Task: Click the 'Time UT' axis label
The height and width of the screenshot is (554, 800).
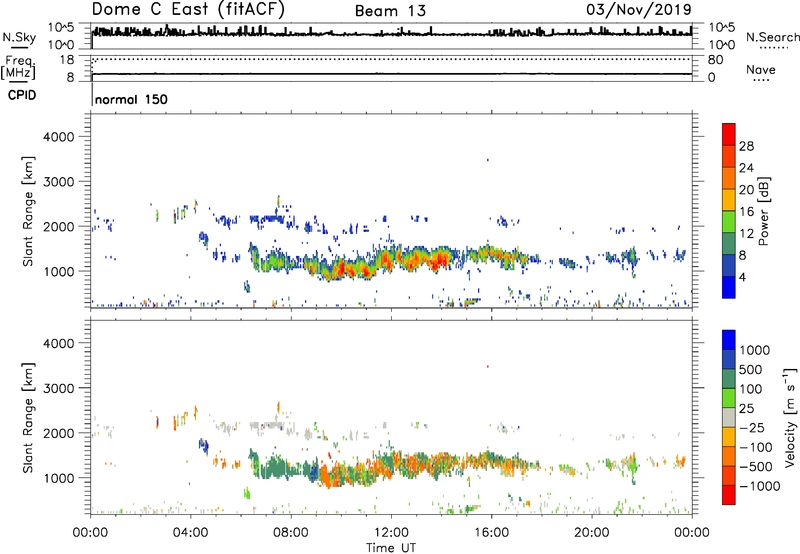Action: (x=391, y=548)
